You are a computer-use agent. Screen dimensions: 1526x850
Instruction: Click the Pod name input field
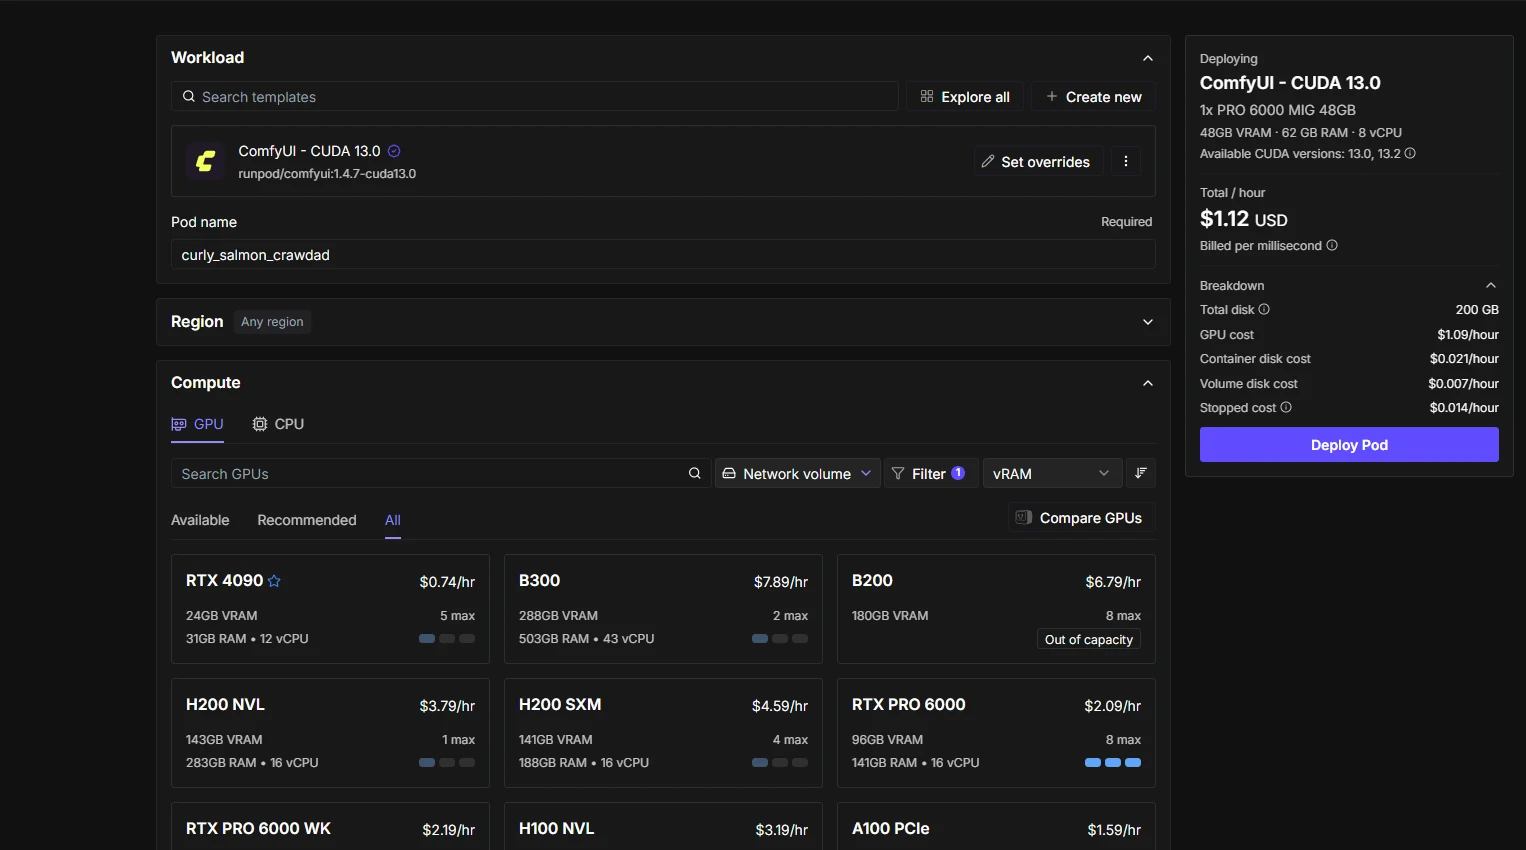(x=663, y=255)
